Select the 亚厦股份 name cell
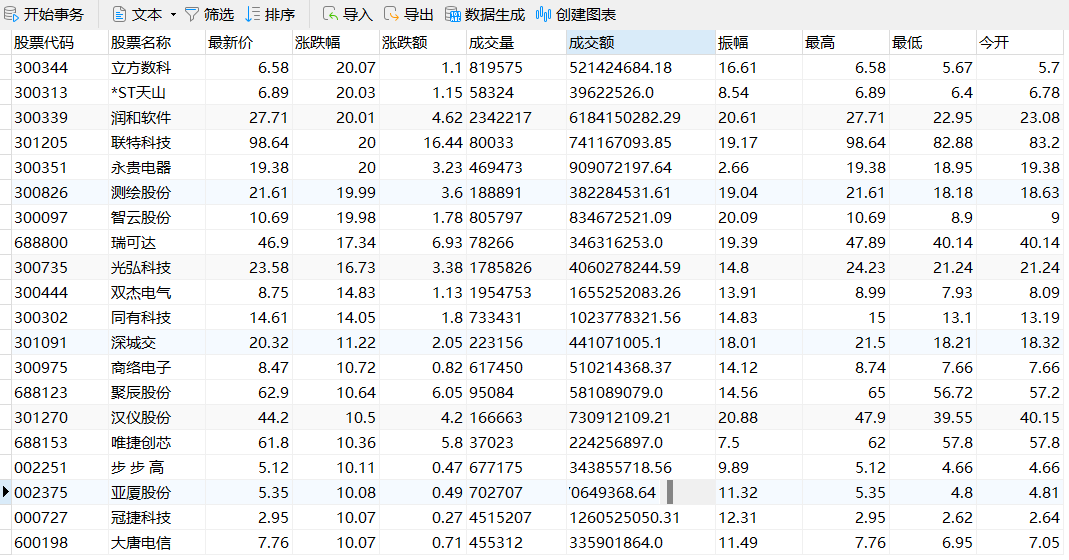Screen dimensions: 1069x560 coord(157,493)
